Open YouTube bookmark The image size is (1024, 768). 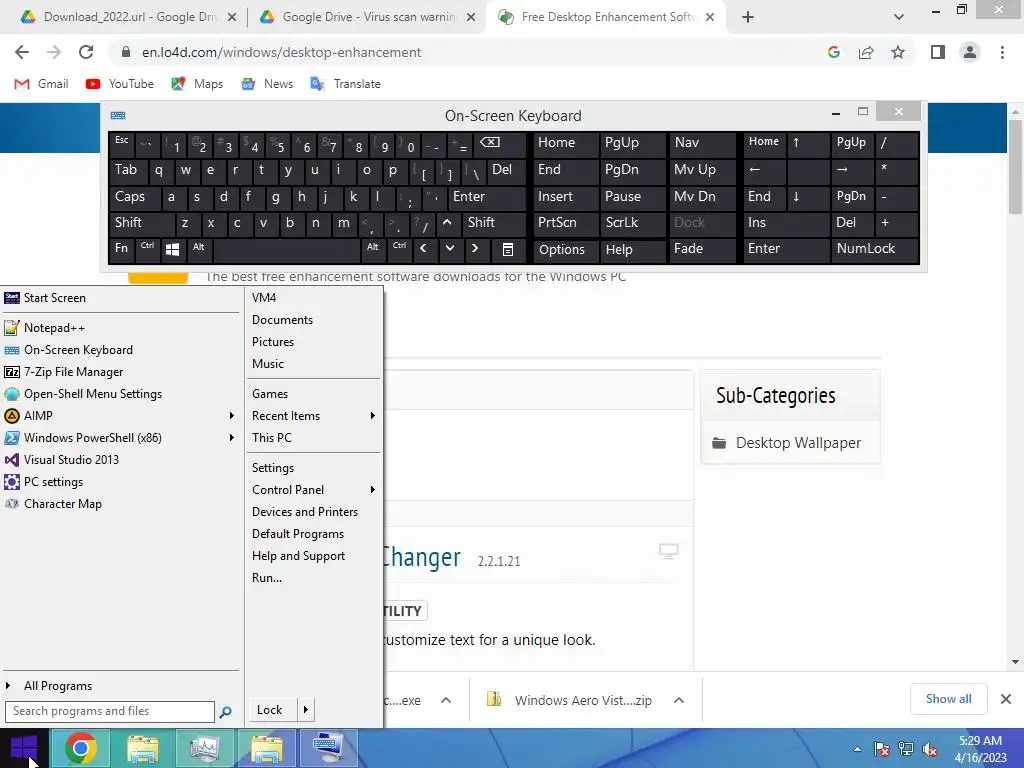[x=120, y=84]
